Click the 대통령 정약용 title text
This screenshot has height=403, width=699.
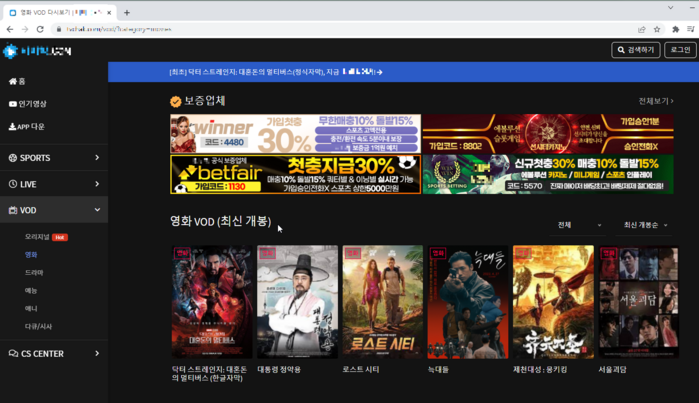(x=279, y=370)
